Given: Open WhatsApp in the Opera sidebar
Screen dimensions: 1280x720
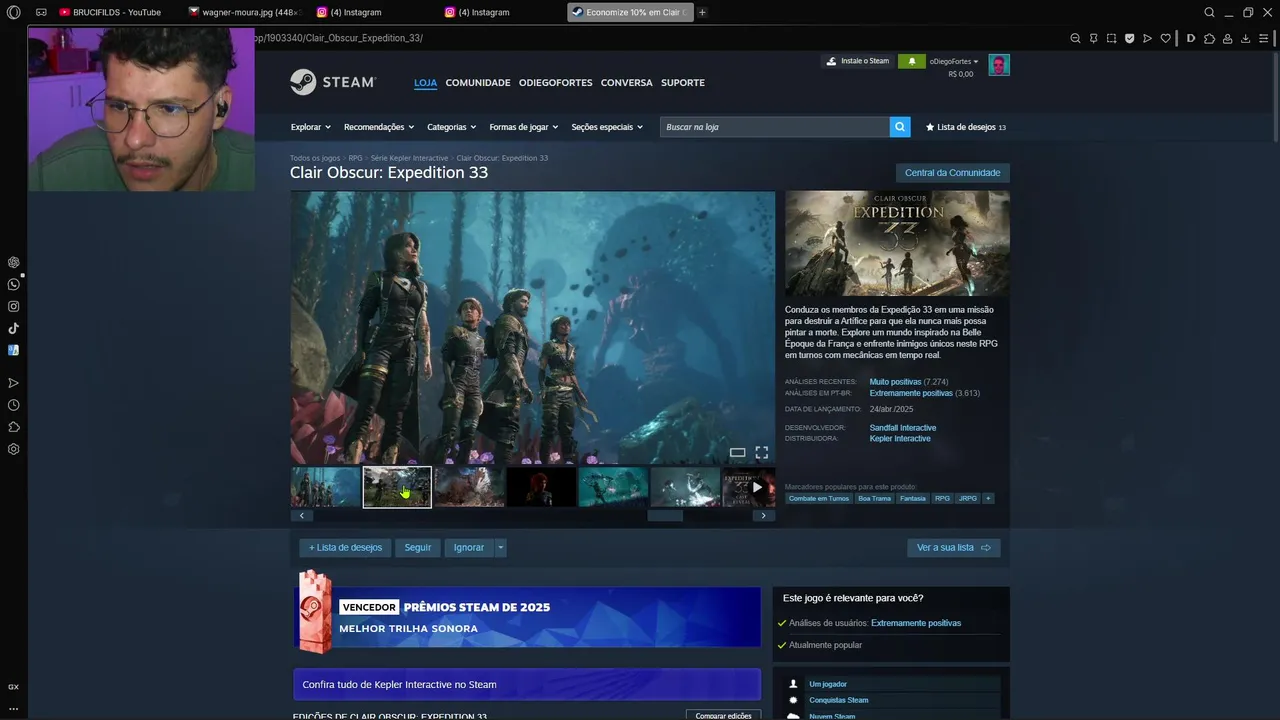Looking at the screenshot, I should tap(13, 284).
